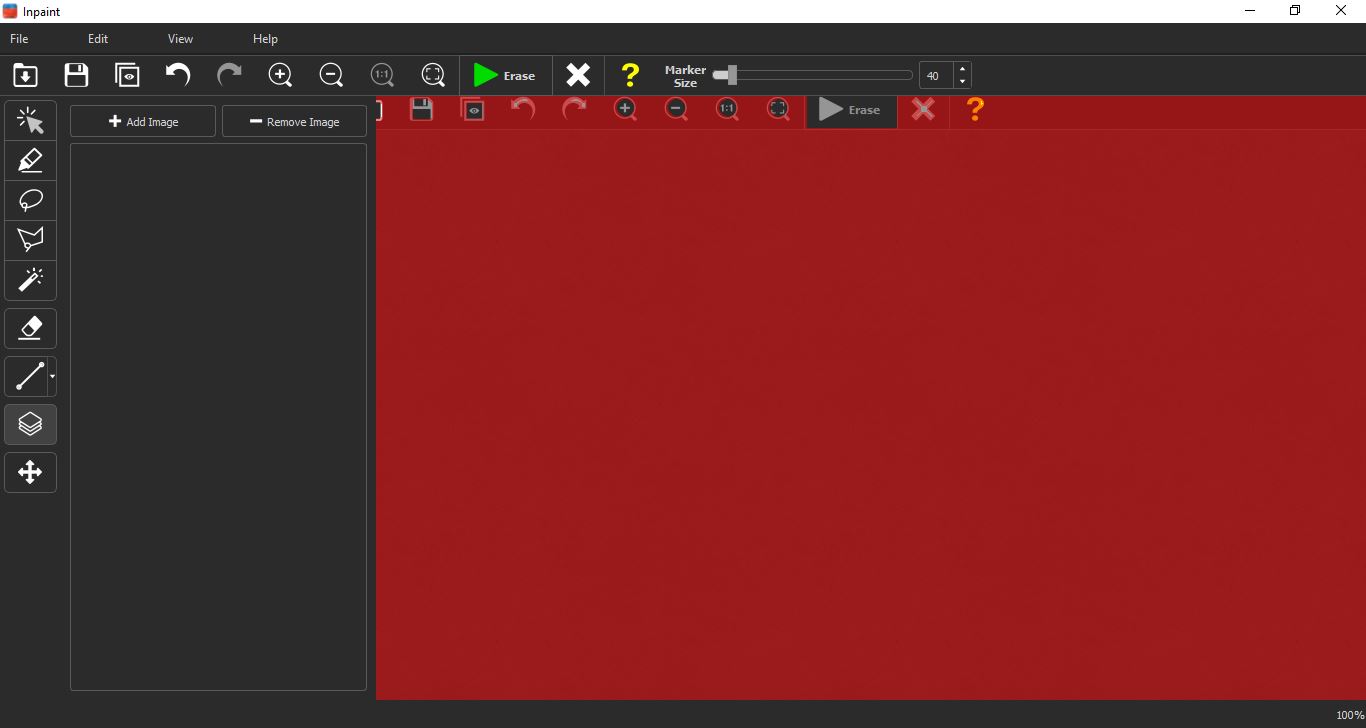Image resolution: width=1366 pixels, height=728 pixels.
Task: Zoom in with the plus magnifier icon
Action: (x=280, y=75)
